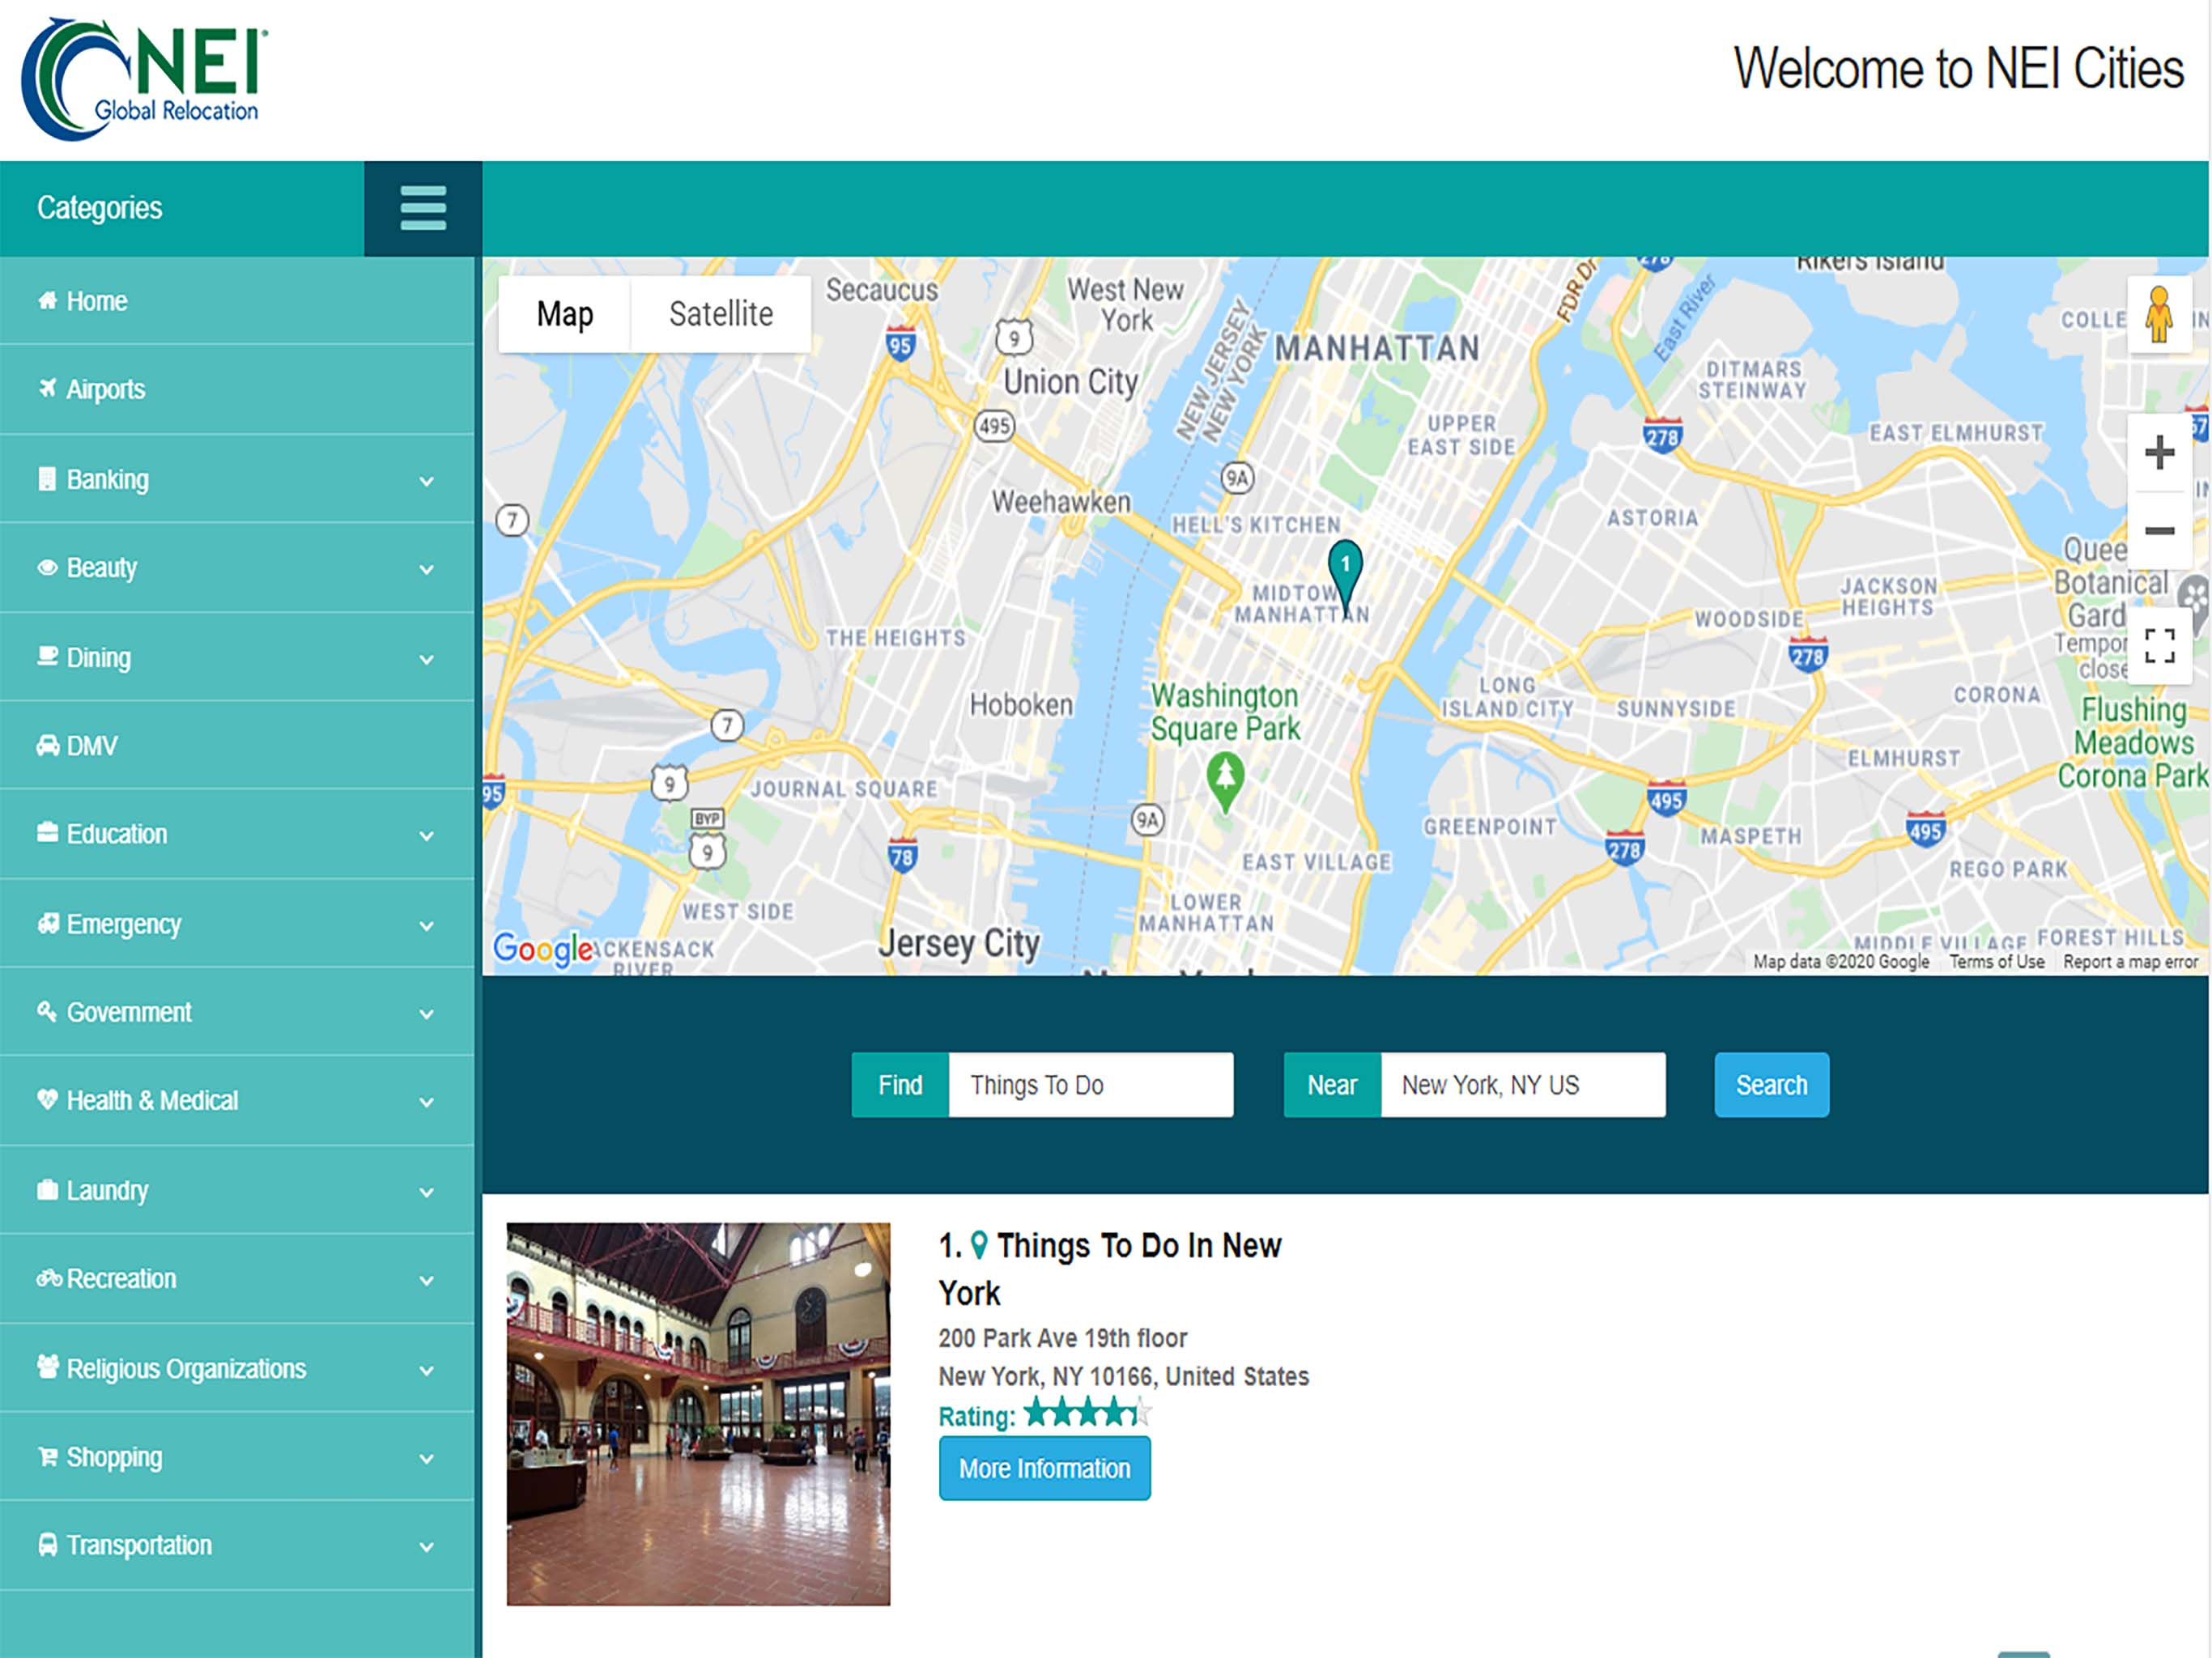
Task: Switch to the Satellite view tab
Action: click(x=721, y=314)
